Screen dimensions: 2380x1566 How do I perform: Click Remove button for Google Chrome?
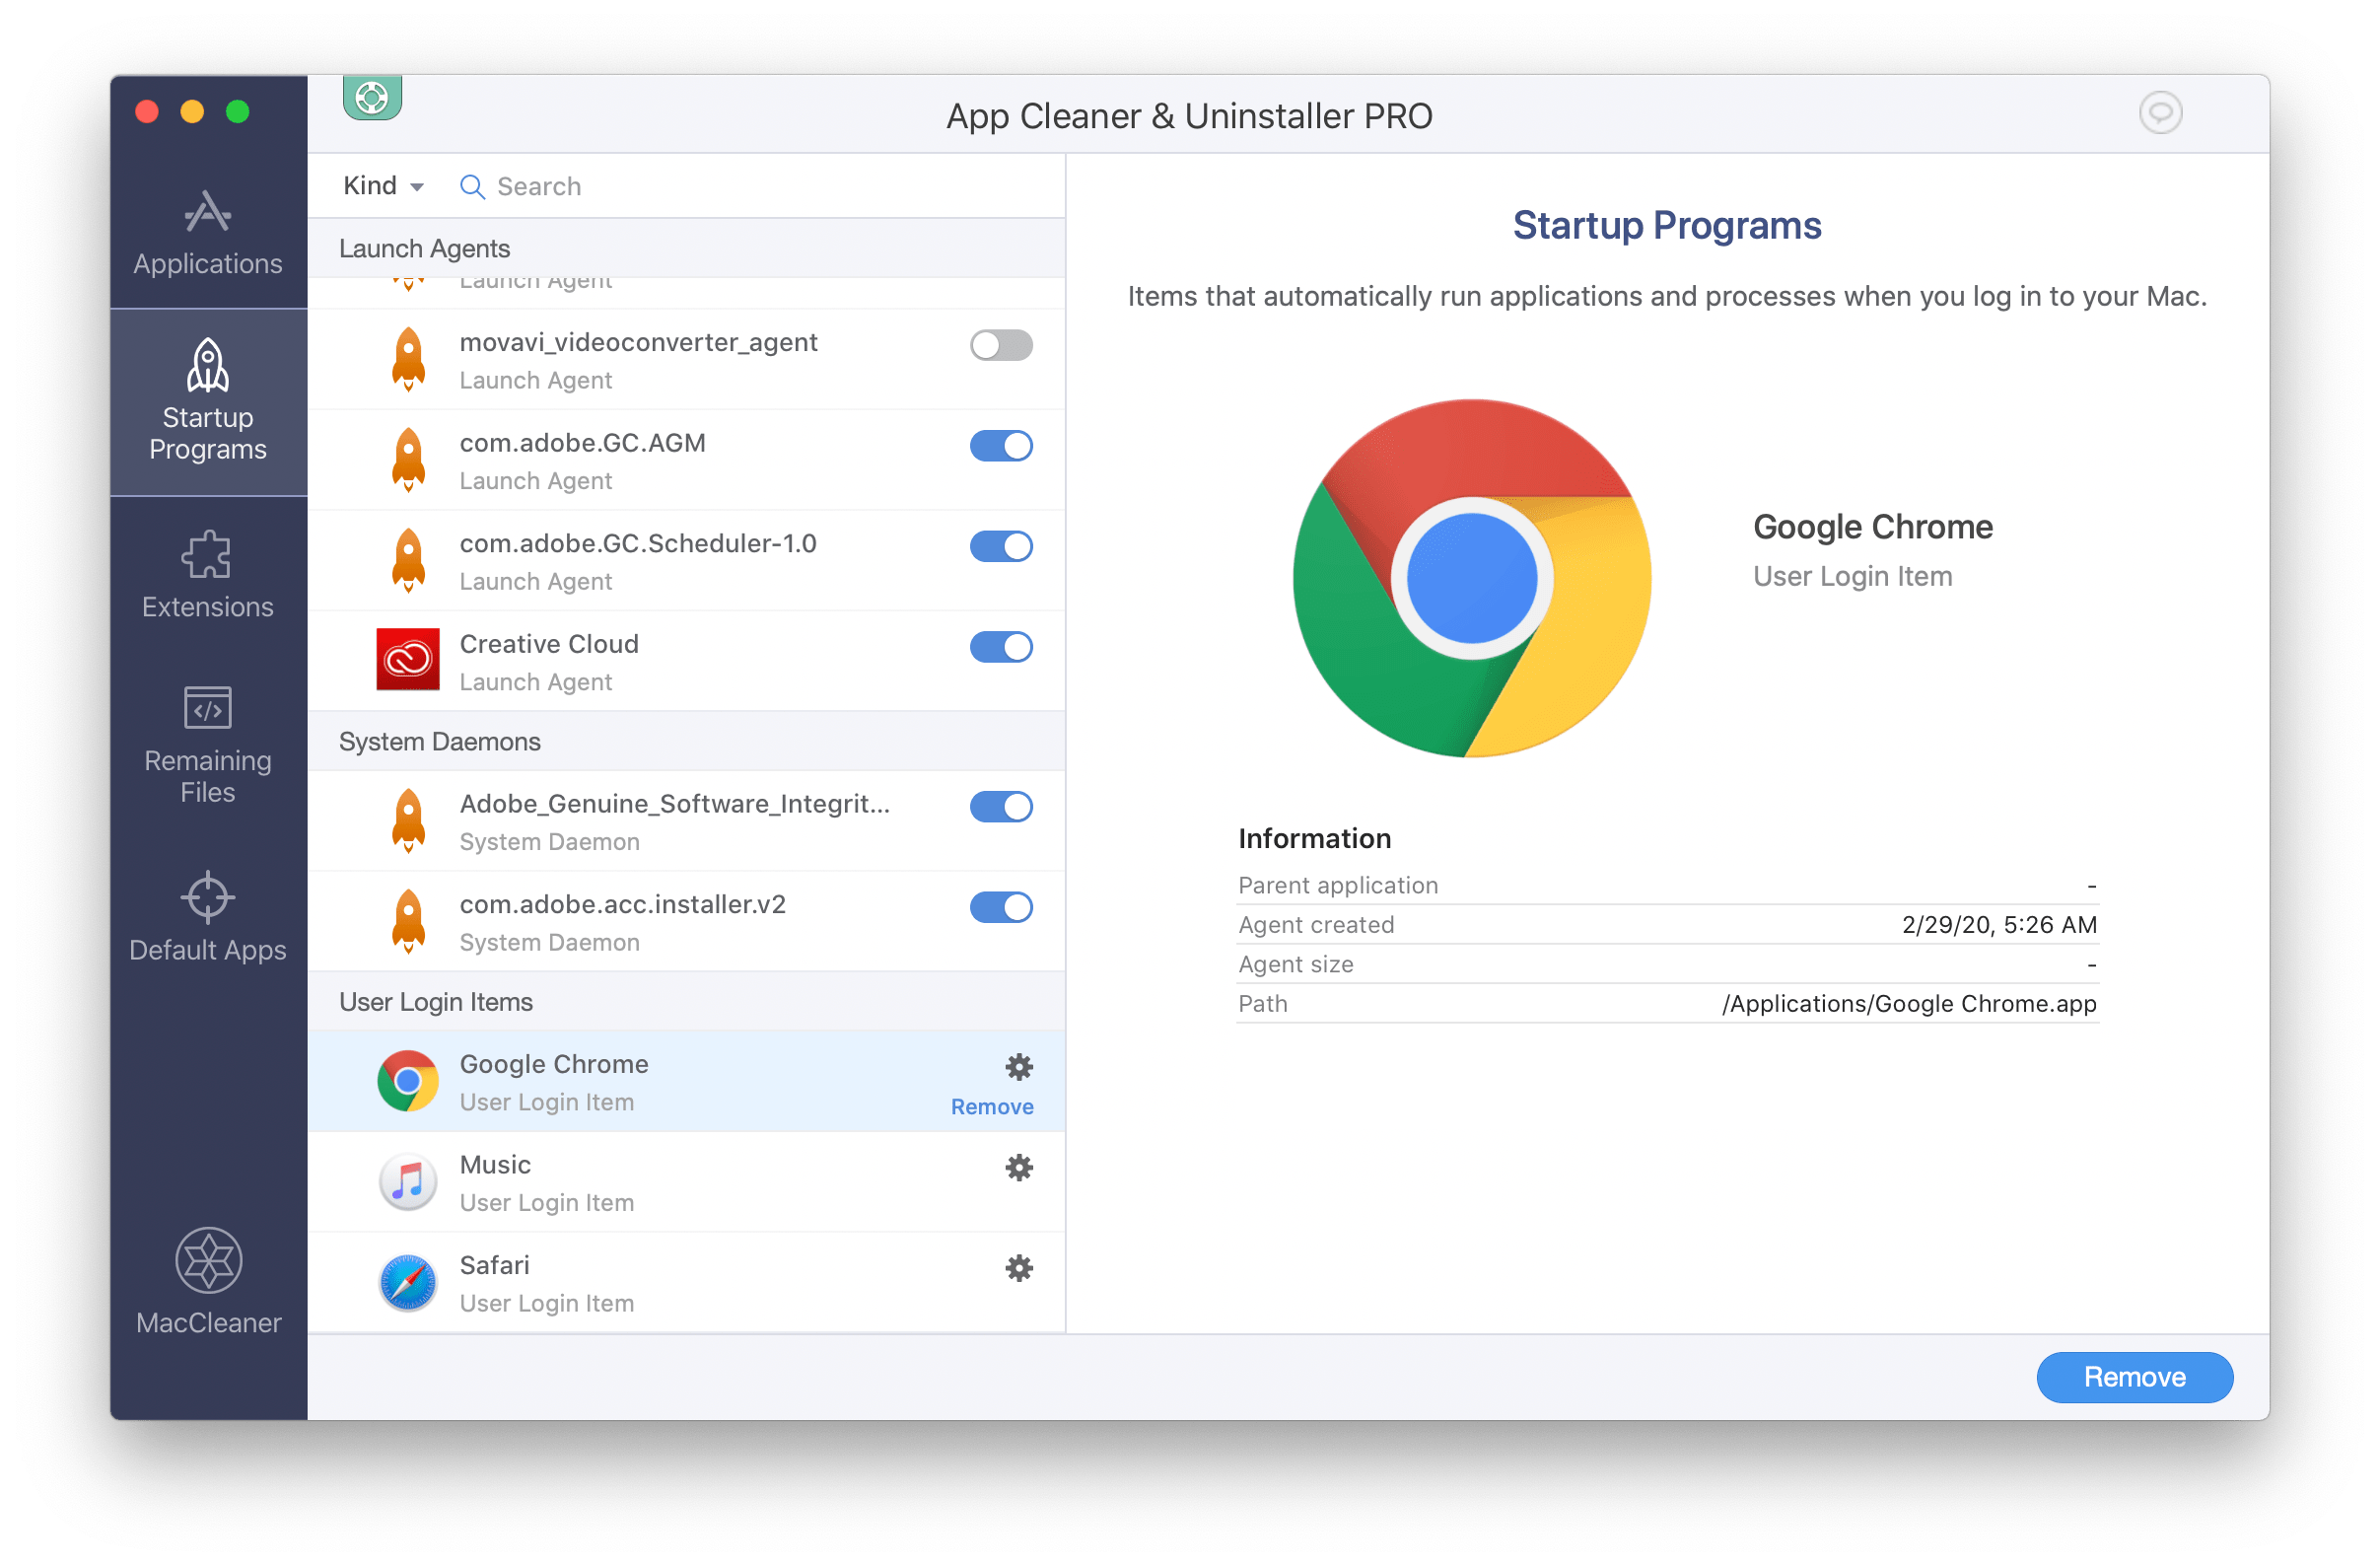click(991, 1104)
